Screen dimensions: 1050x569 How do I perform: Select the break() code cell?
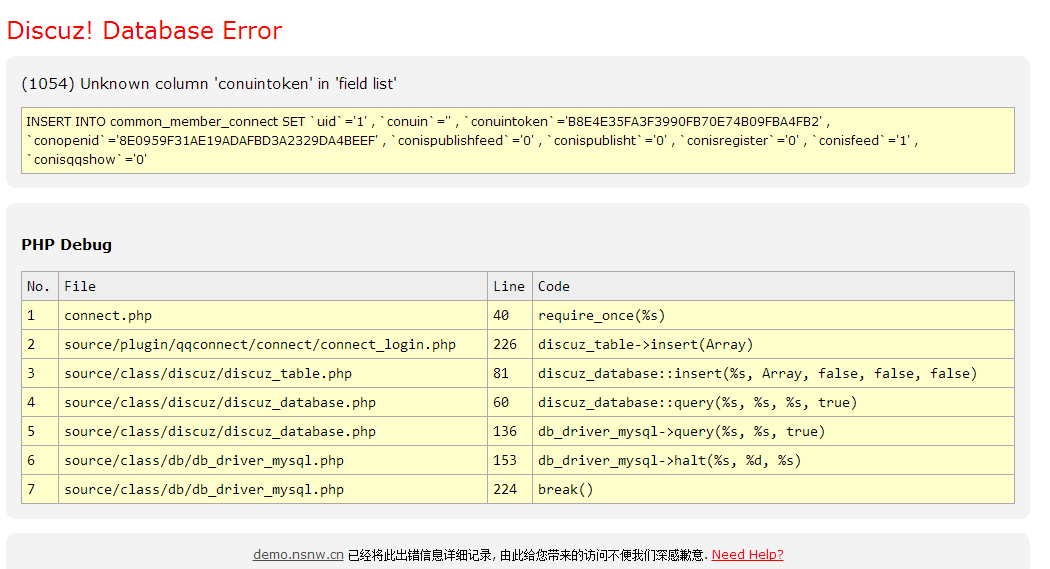773,489
